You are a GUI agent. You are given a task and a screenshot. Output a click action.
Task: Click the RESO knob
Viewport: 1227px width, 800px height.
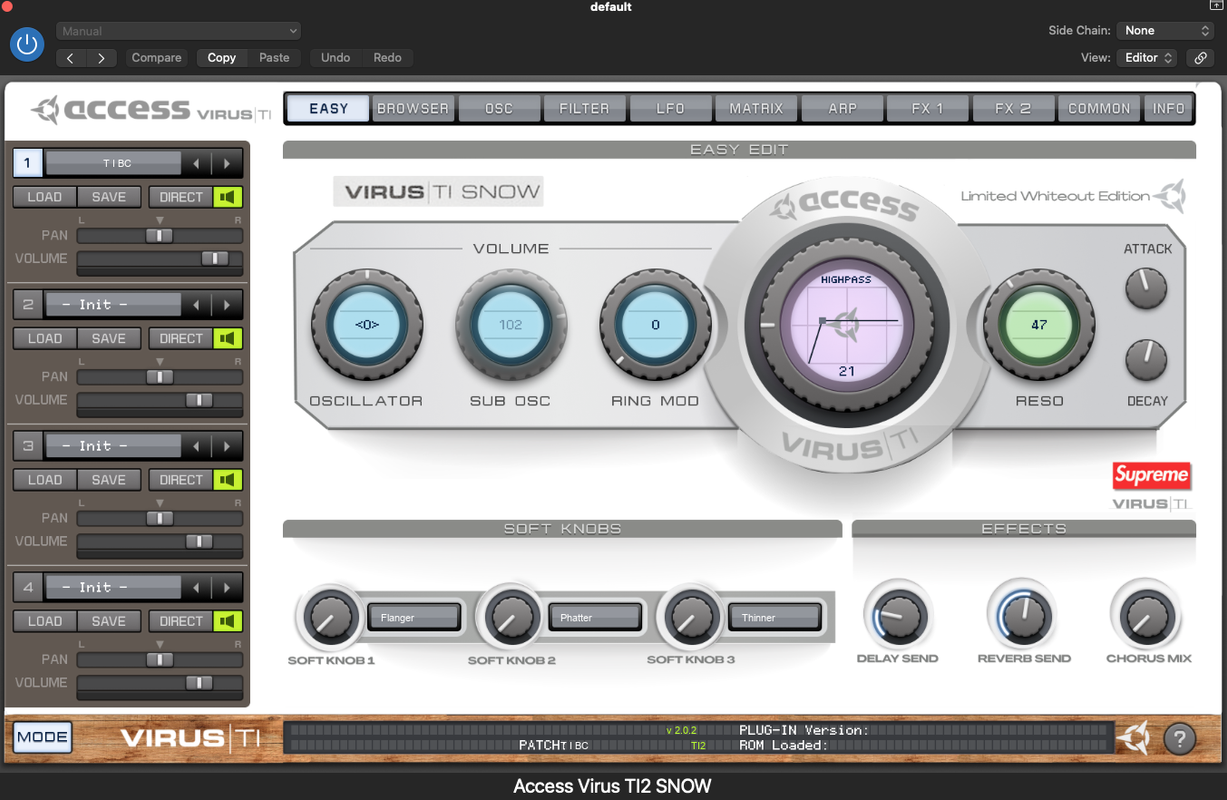1039,324
